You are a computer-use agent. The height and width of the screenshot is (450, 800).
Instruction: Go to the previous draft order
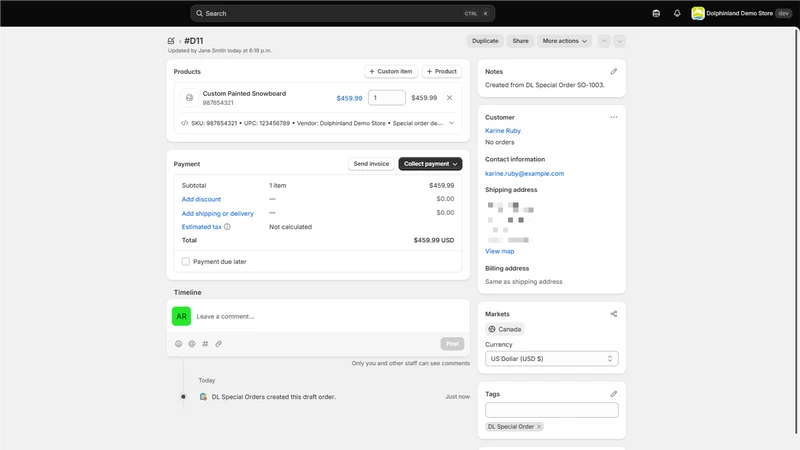pyautogui.click(x=604, y=41)
